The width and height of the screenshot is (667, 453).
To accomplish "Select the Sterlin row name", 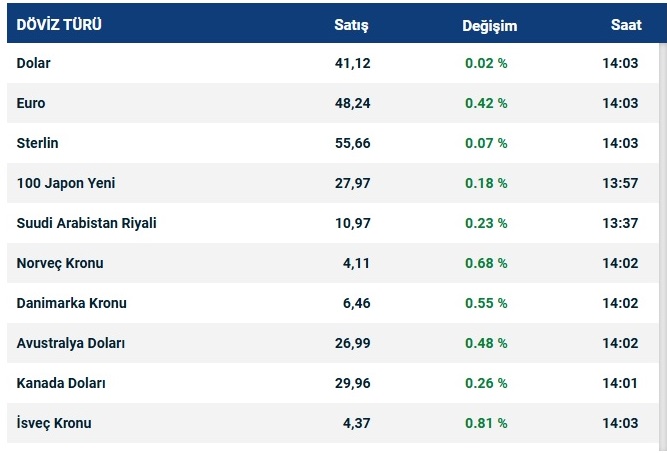I will point(38,143).
